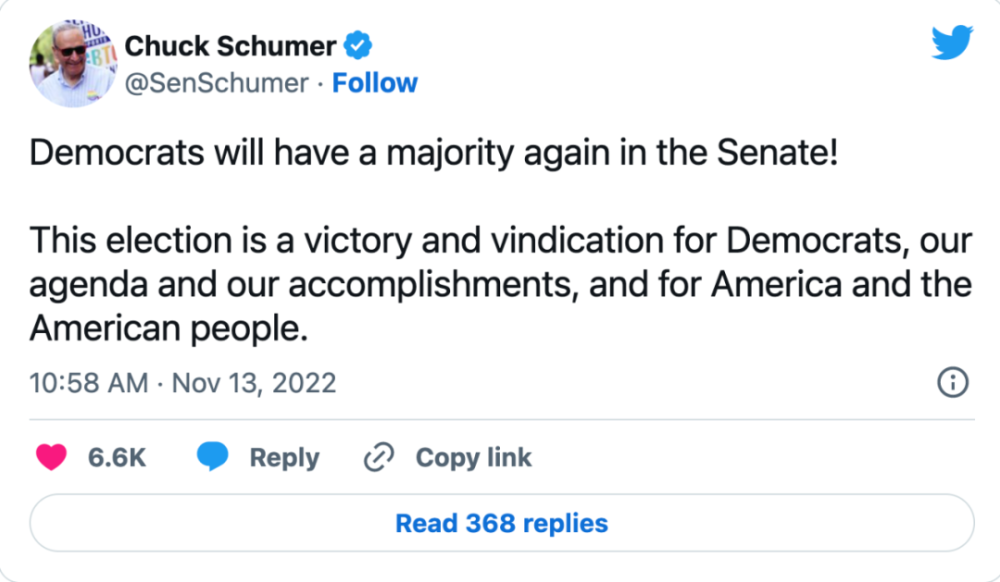This screenshot has width=1000, height=582.
Task: Click the Twitter bird logo
Action: coord(951,43)
